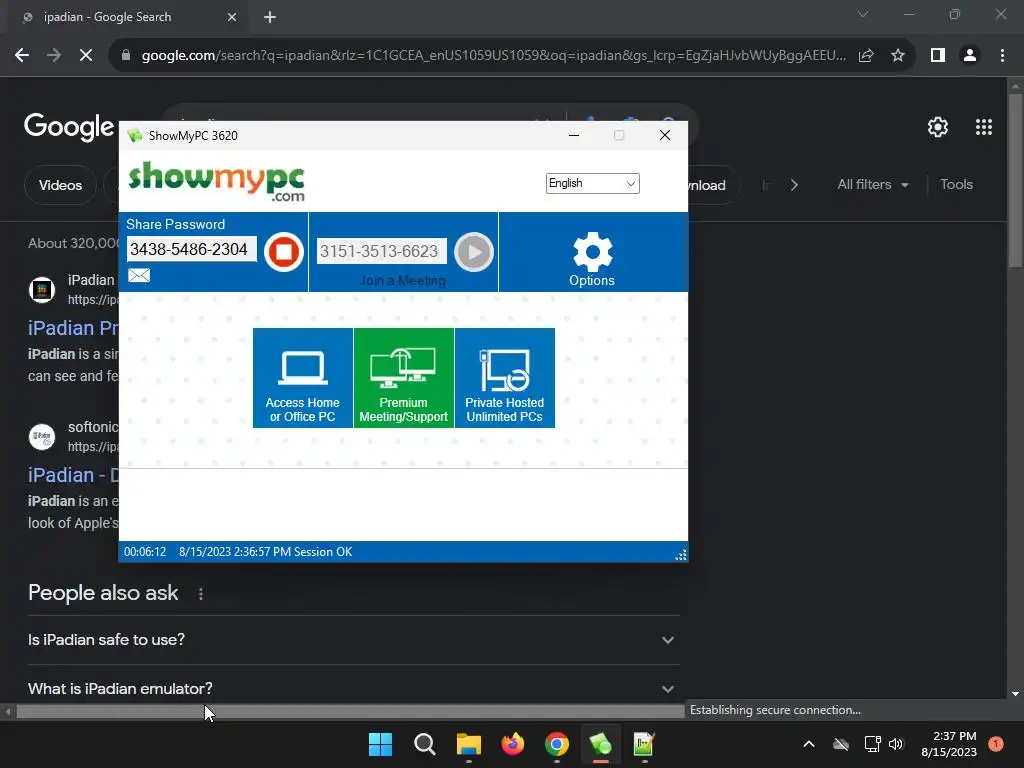Open the clock and date flyout
The image size is (1024, 768).
(949, 744)
